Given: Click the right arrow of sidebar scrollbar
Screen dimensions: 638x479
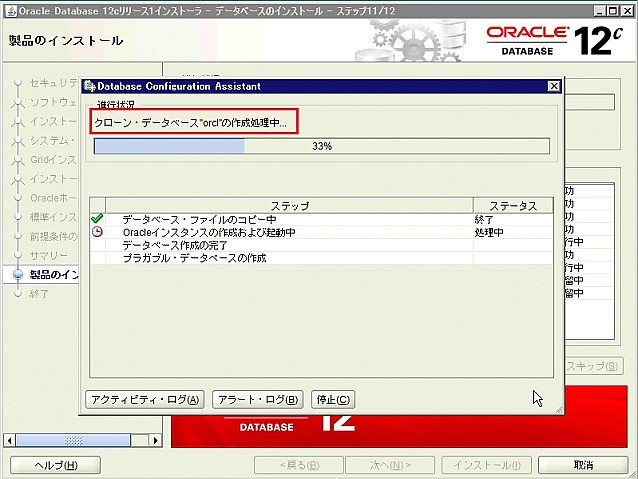Looking at the screenshot, I should tap(155, 440).
